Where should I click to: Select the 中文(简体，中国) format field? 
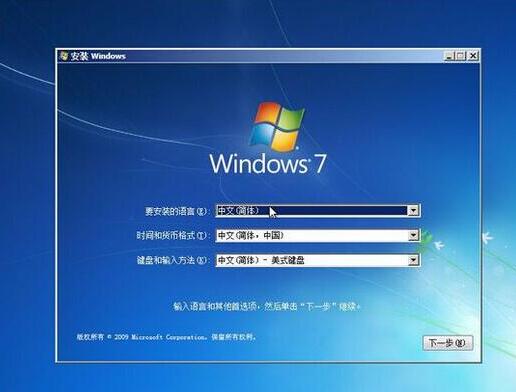[318, 235]
